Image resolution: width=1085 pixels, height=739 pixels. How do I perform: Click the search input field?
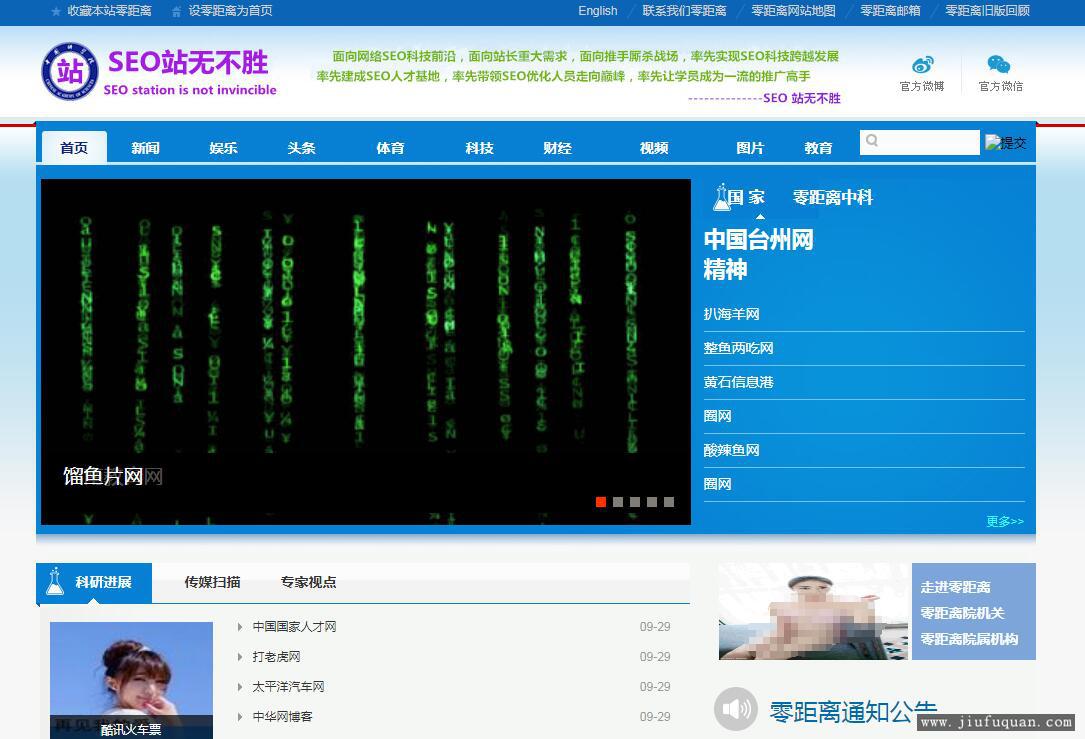pyautogui.click(x=920, y=142)
